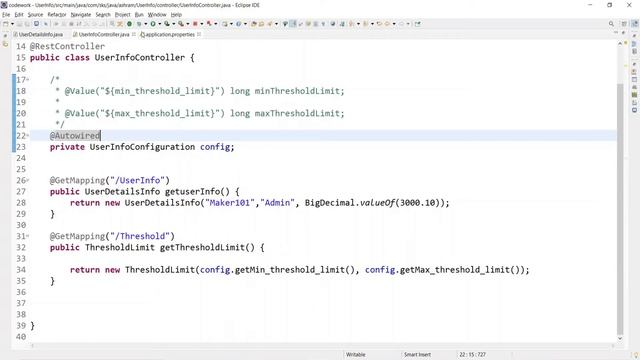Open the External Tools dropdown arrow
Screen dimensions: 640x360
coord(187,24)
